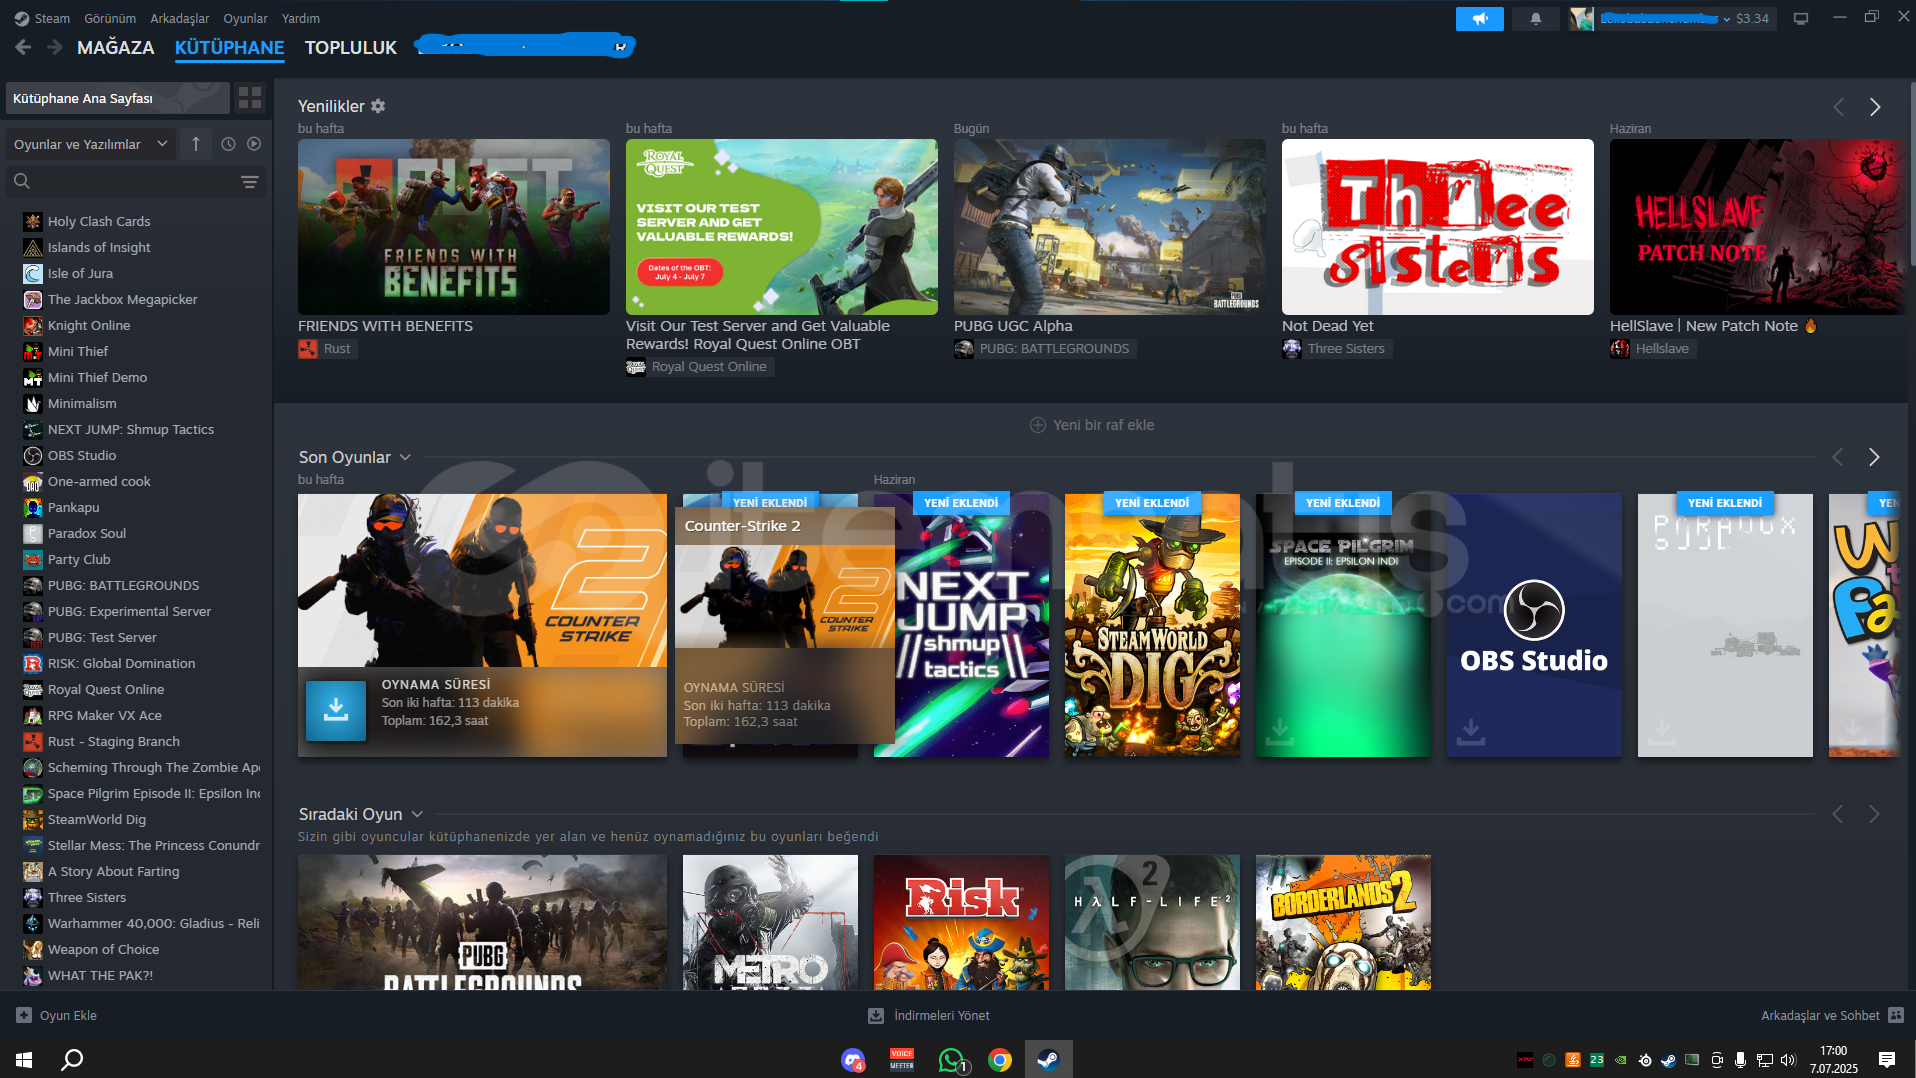The height and width of the screenshot is (1078, 1916).
Task: Click the Oyun Ekle label
Action: (x=68, y=1015)
